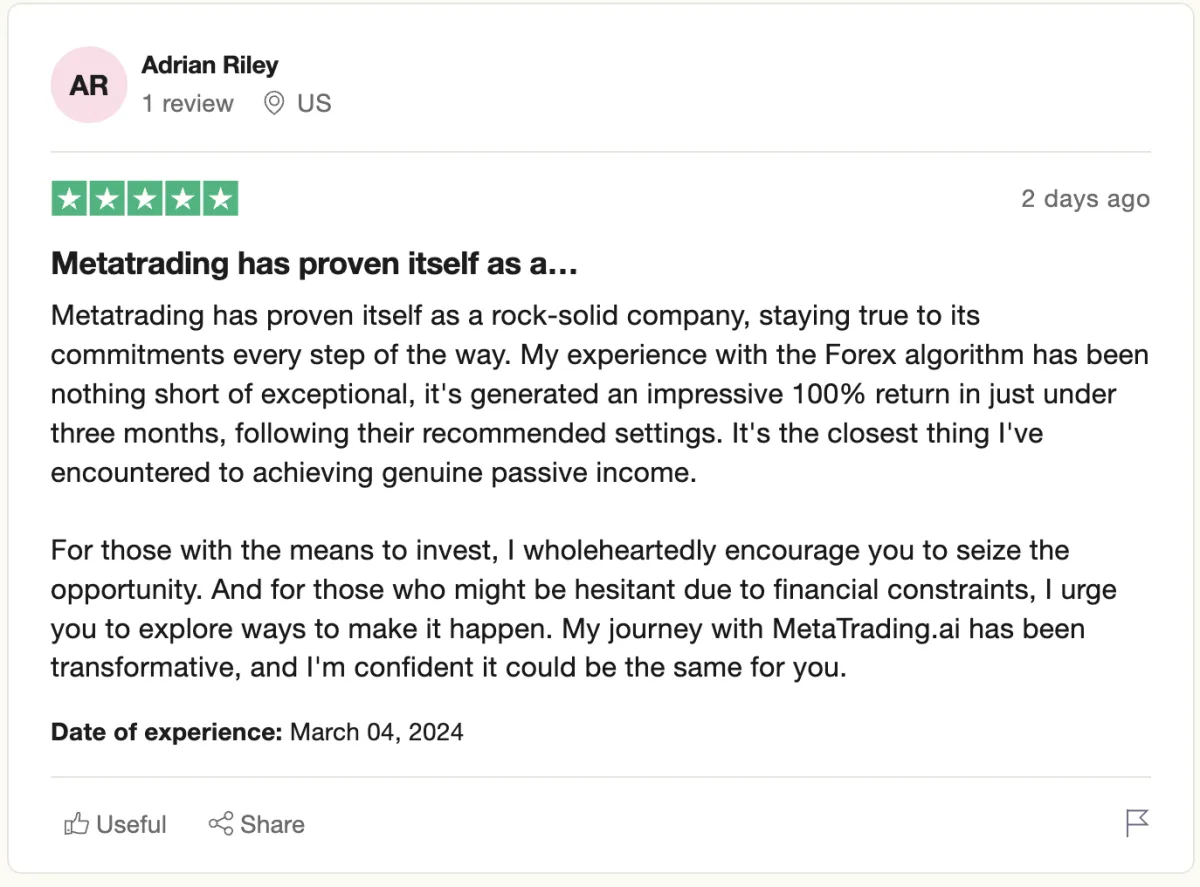1200x887 pixels.
Task: Open Adrian Riley's reviewer profile name
Action: click(210, 65)
